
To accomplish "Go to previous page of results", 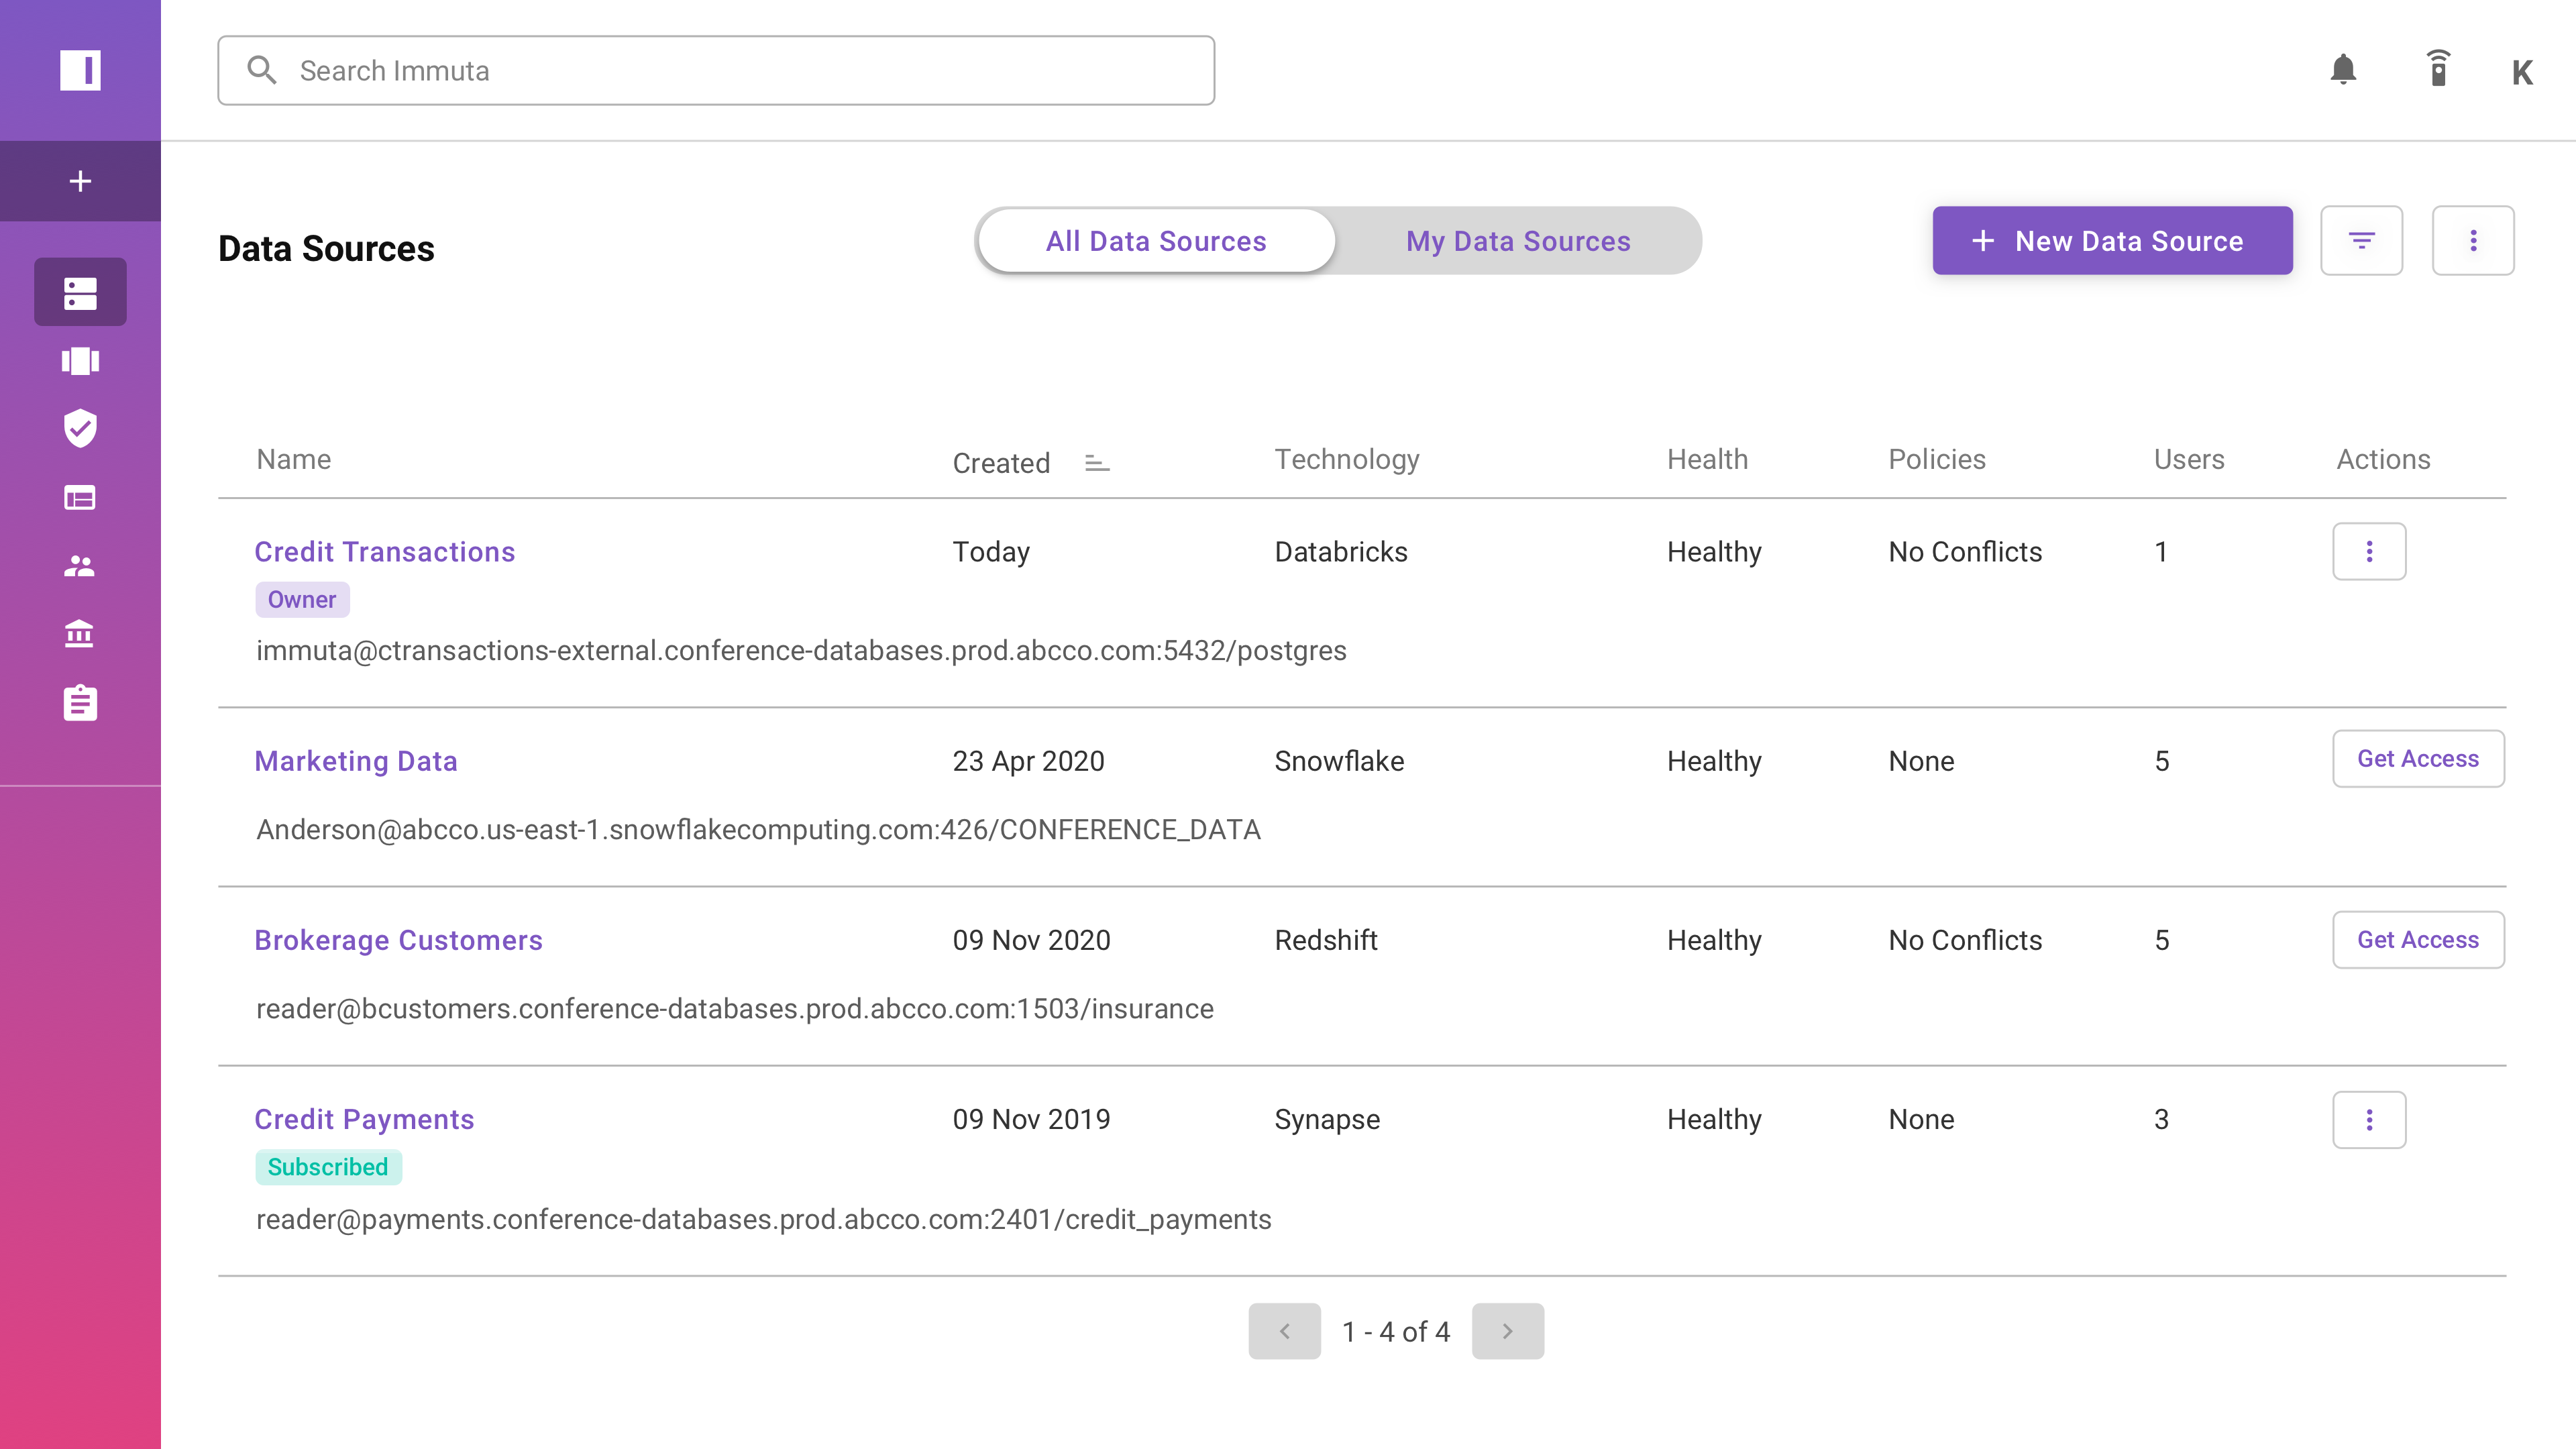I will [1284, 1331].
